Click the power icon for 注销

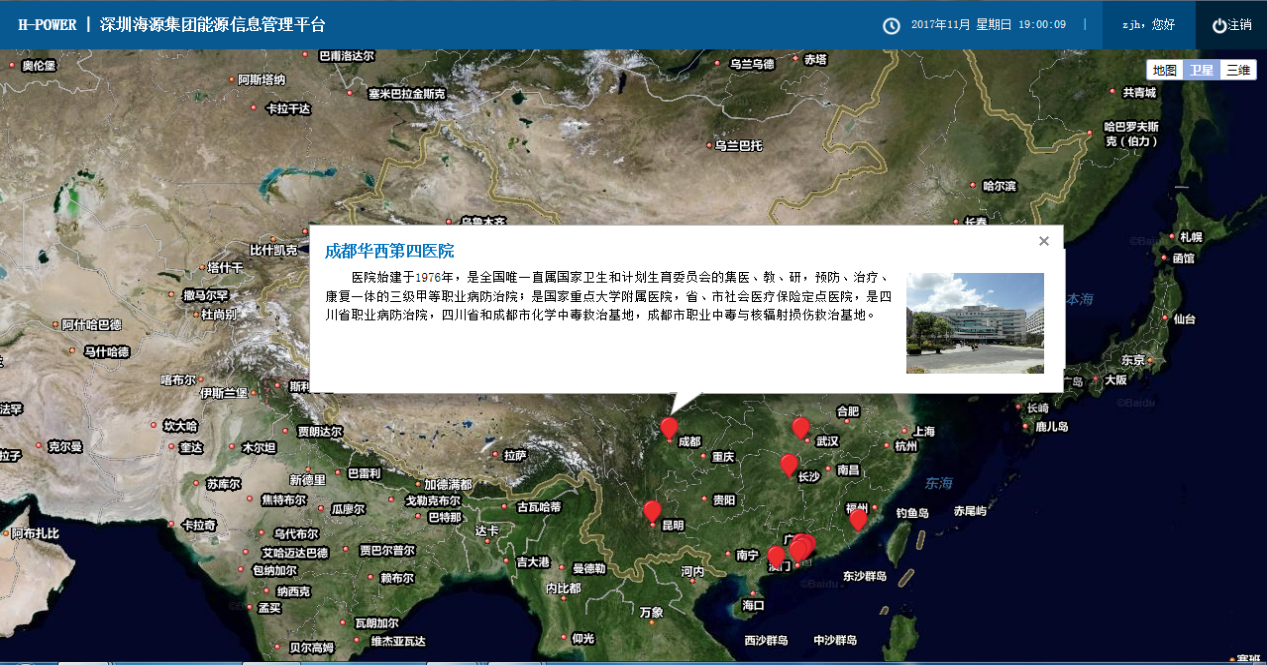click(x=1219, y=25)
